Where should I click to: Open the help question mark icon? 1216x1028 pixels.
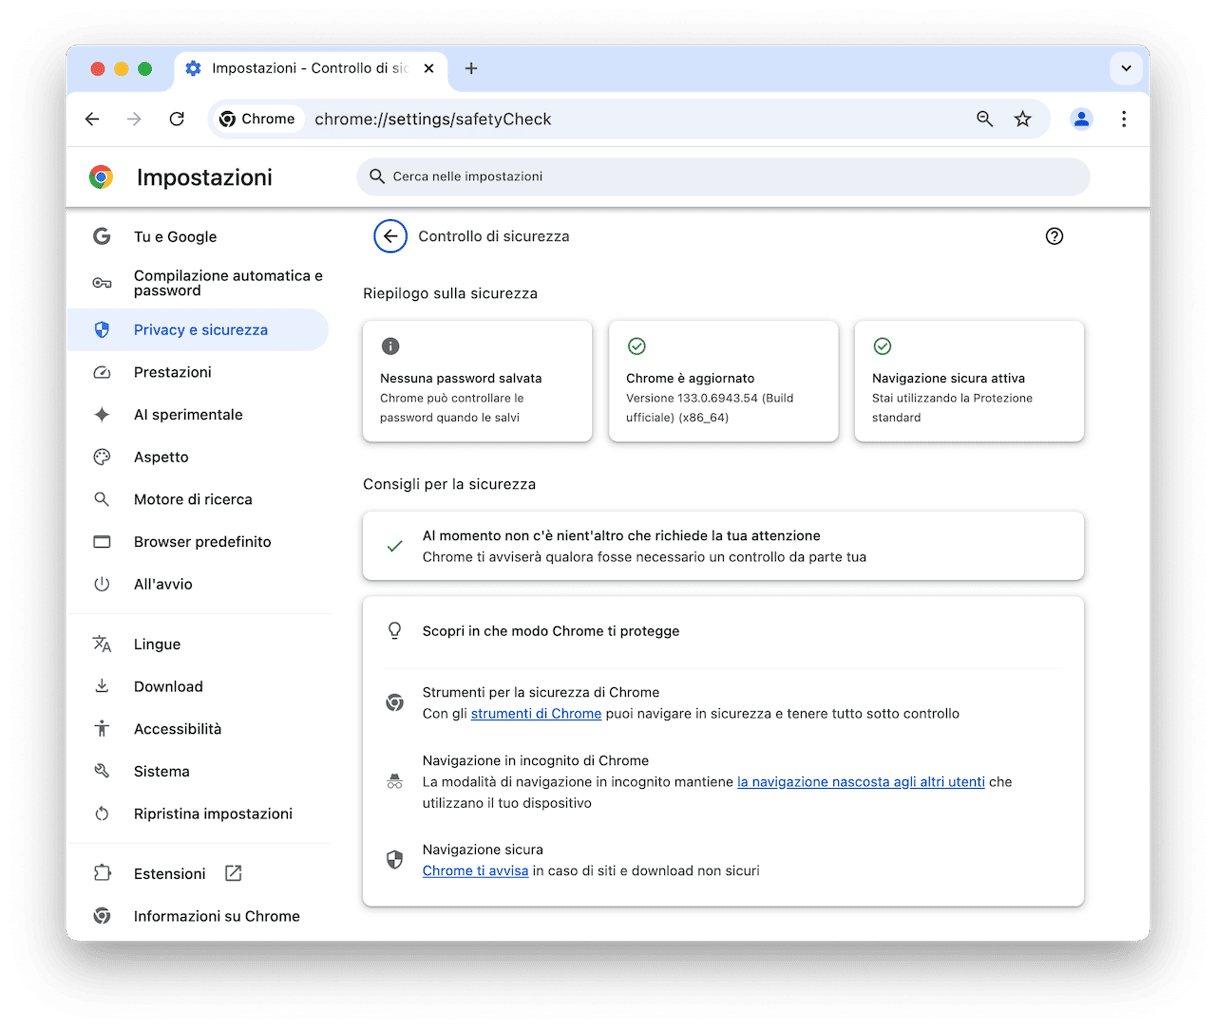1054,236
